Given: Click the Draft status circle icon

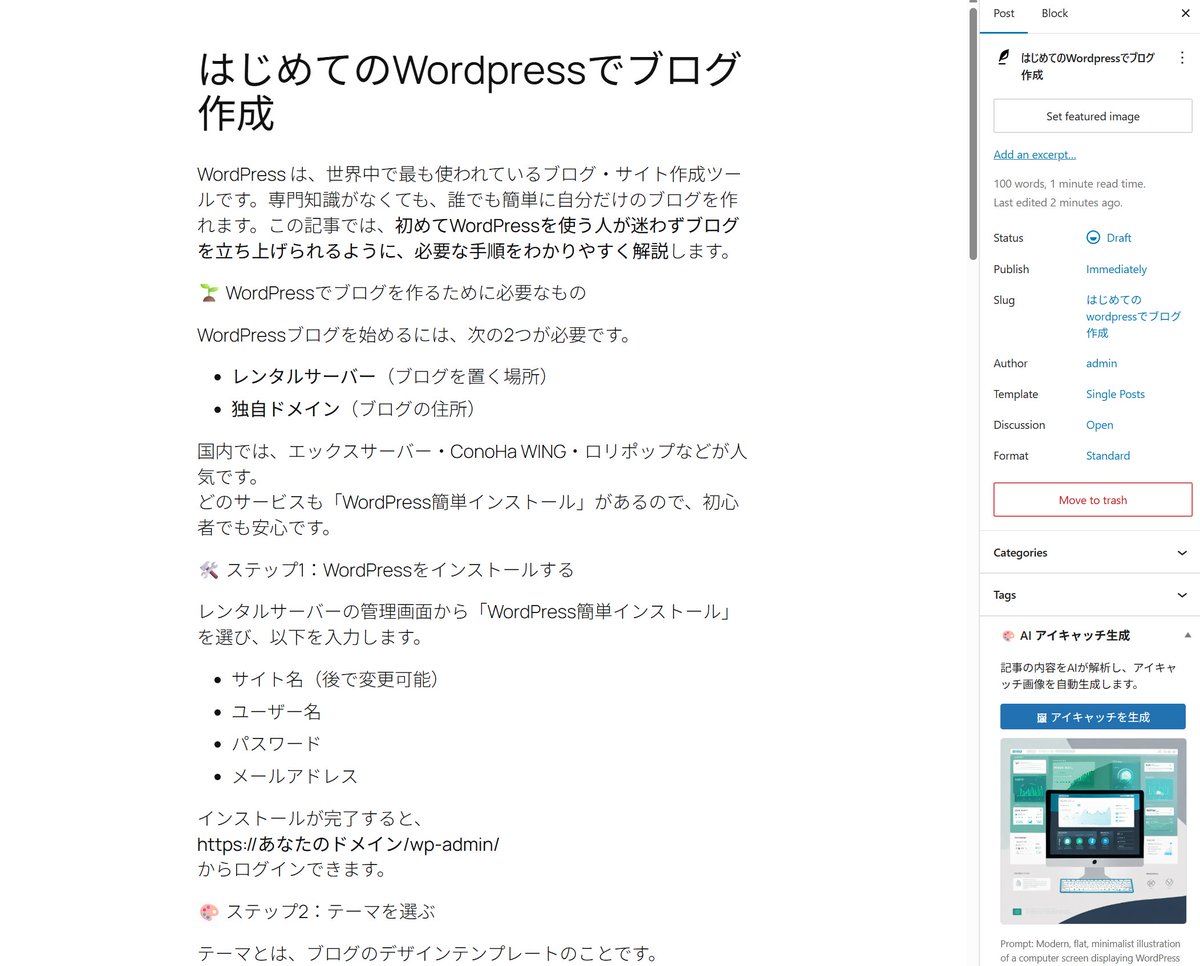Looking at the screenshot, I should point(1093,238).
